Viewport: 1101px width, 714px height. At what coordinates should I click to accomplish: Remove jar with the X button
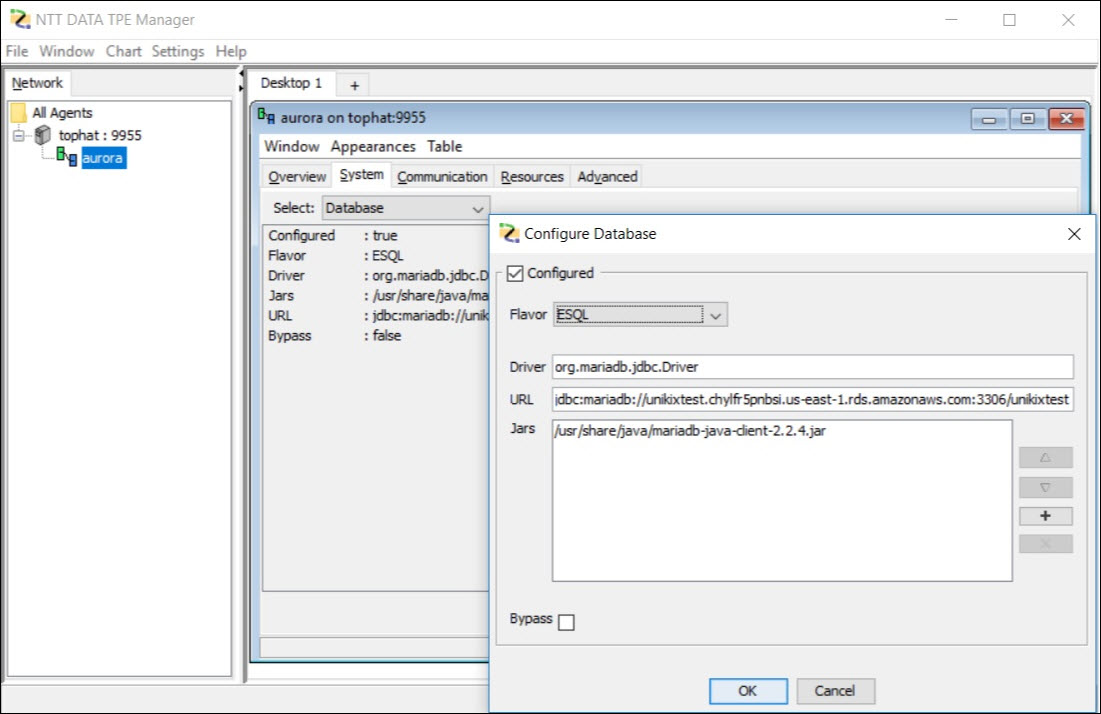coord(1046,544)
